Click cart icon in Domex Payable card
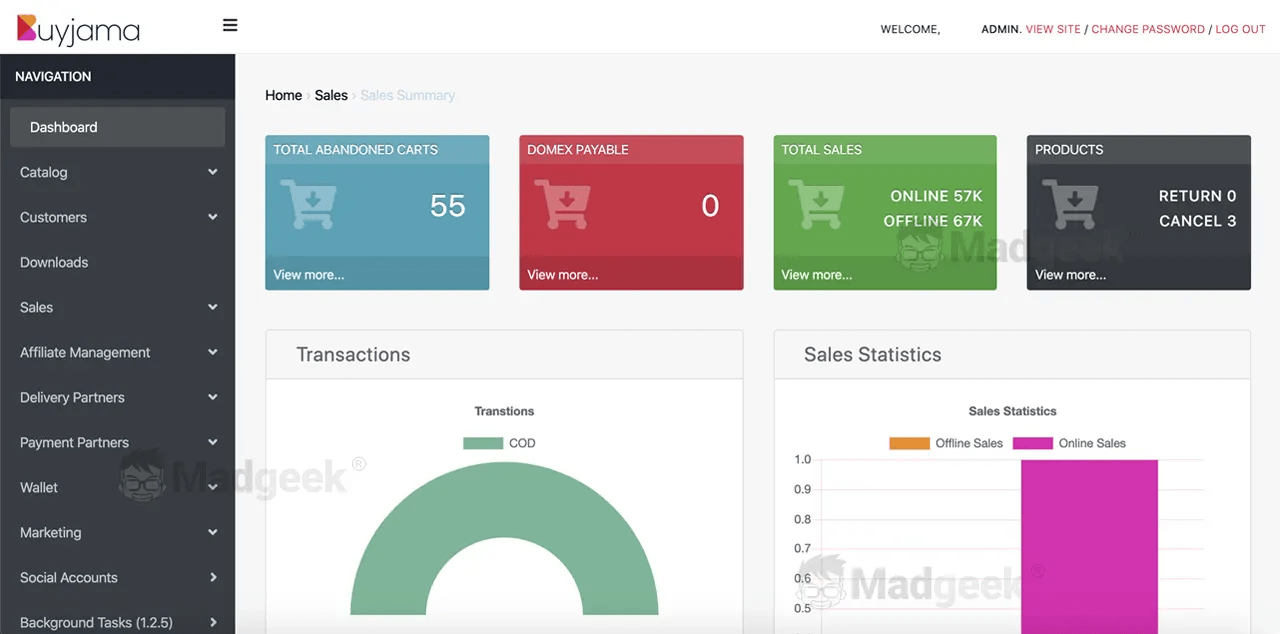This screenshot has width=1280, height=634. click(x=563, y=204)
